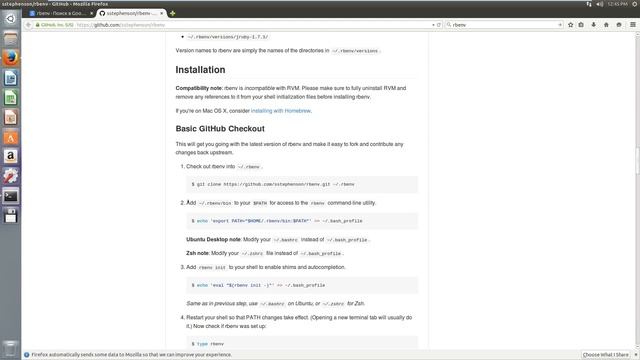Close the sstephenson/rbenv tab
The width and height of the screenshot is (640, 360).
coord(162,13)
